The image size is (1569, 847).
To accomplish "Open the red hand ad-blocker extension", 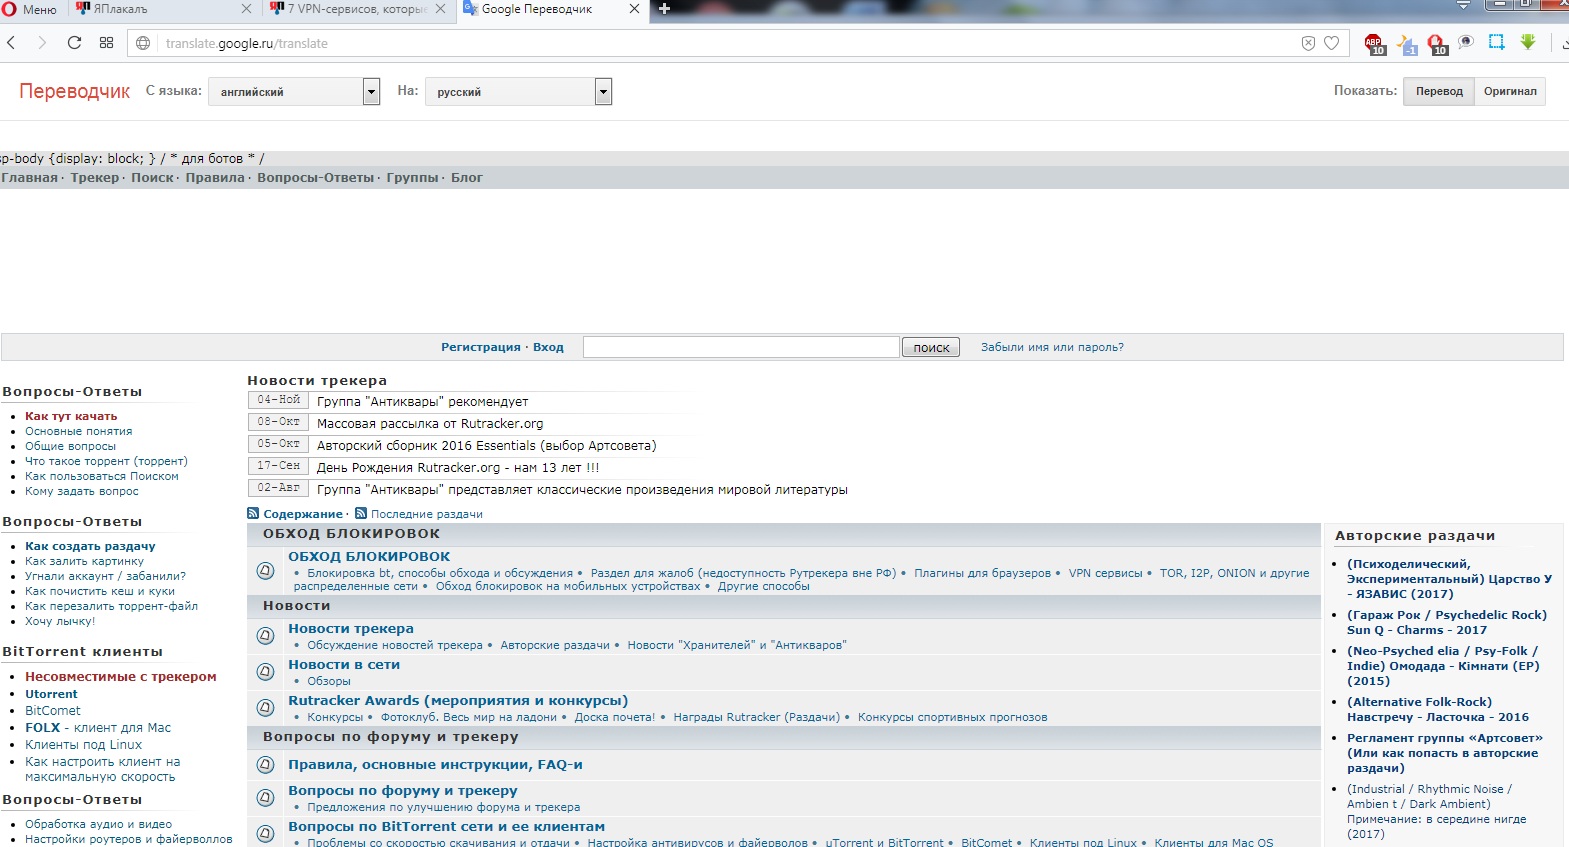I will 1437,43.
